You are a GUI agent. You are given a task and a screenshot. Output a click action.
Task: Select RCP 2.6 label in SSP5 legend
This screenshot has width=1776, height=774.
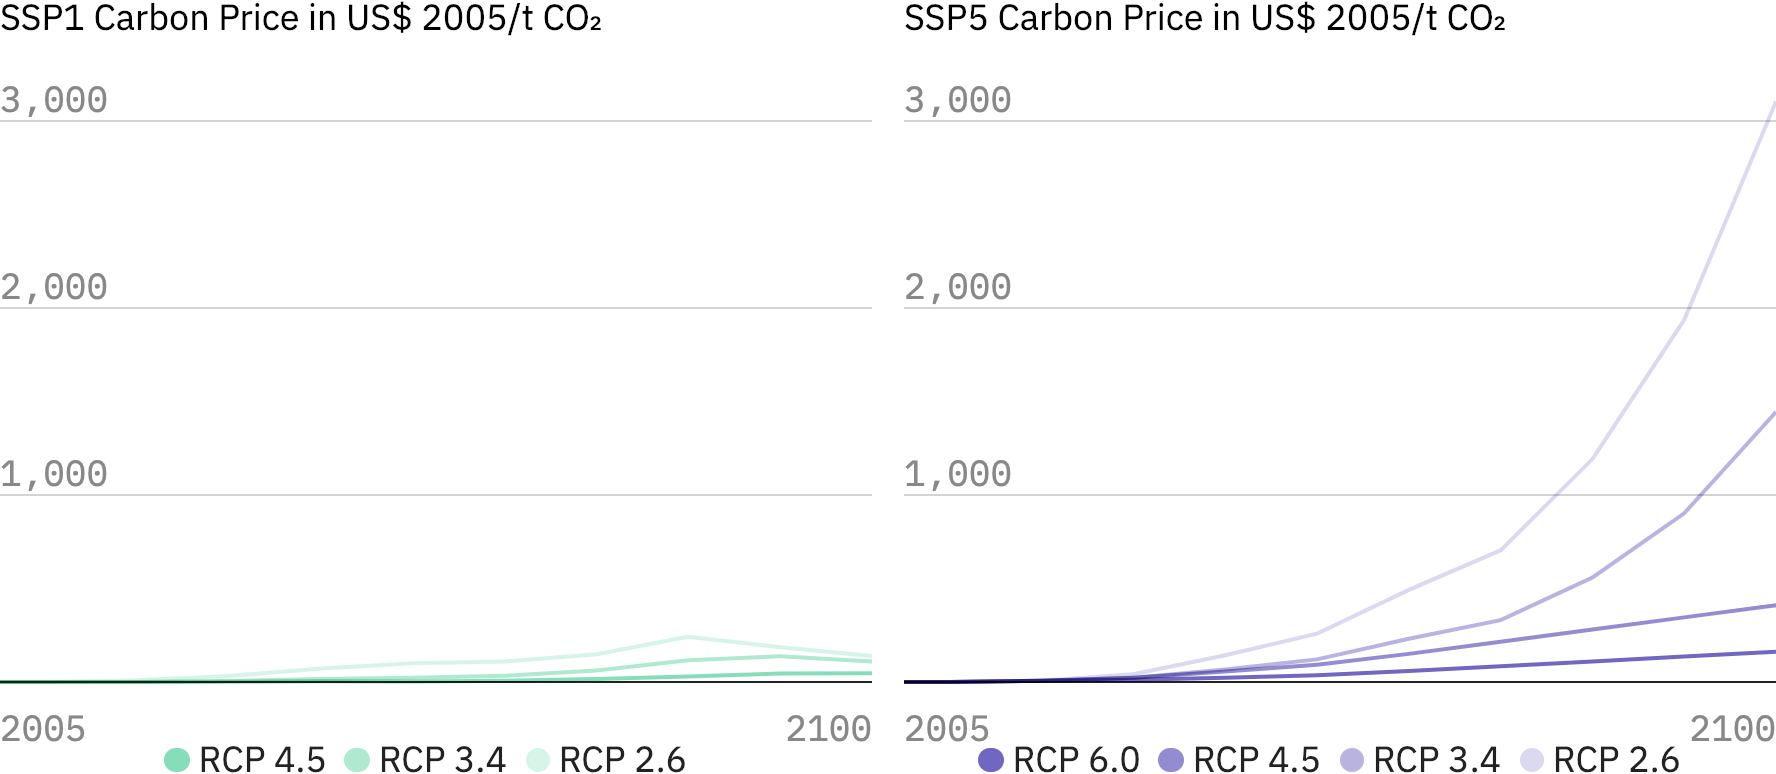1616,760
